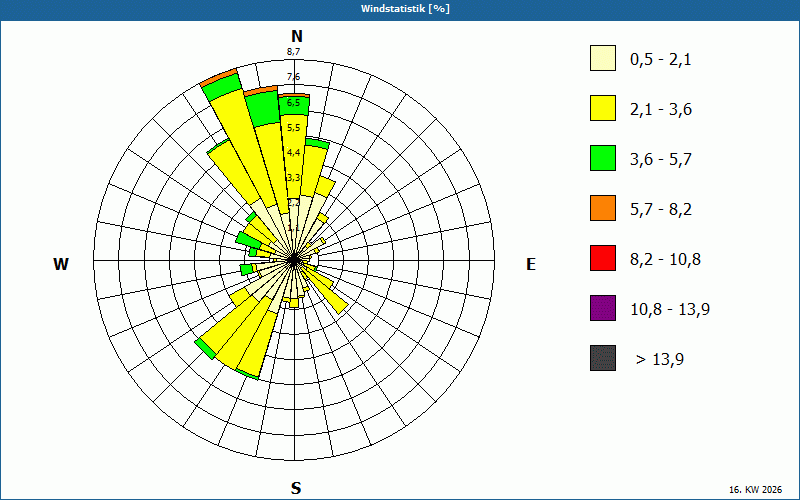Click the '8,2 - 10,8' legend label

665,260
